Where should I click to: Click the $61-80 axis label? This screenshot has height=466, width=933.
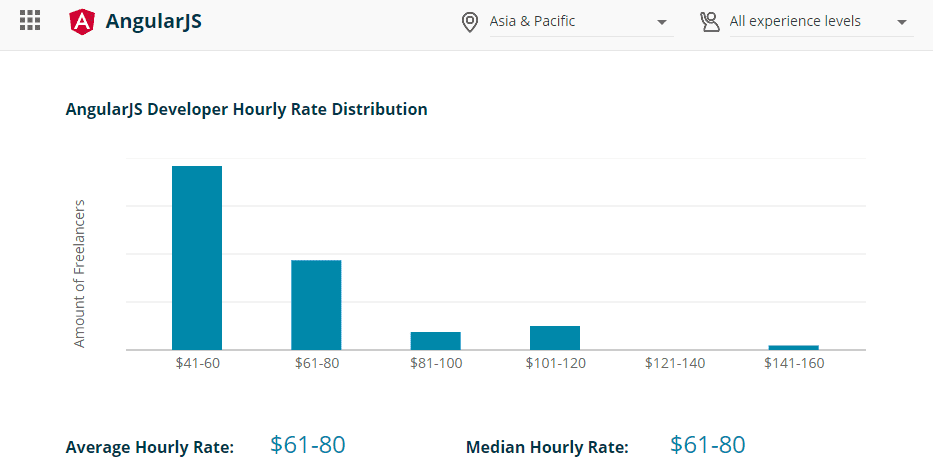click(x=317, y=363)
